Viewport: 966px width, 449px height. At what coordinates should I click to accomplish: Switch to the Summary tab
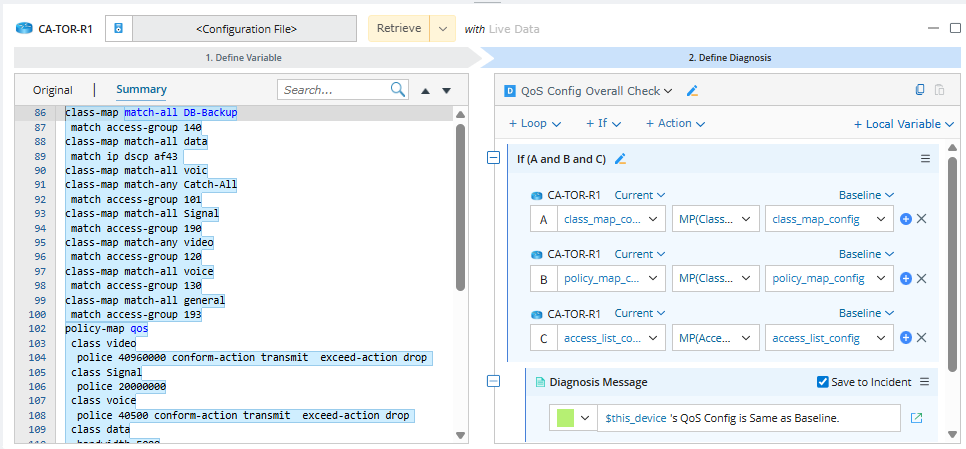[x=141, y=89]
